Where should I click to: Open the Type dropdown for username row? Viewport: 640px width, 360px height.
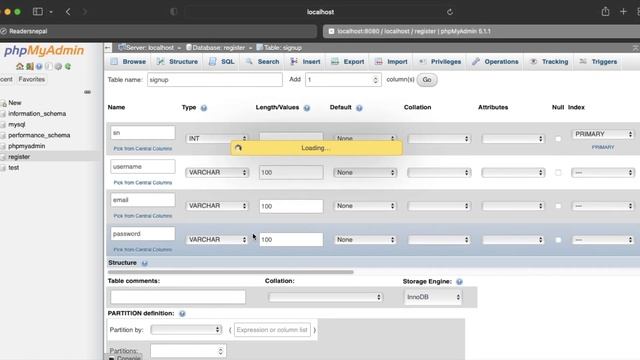(x=217, y=173)
